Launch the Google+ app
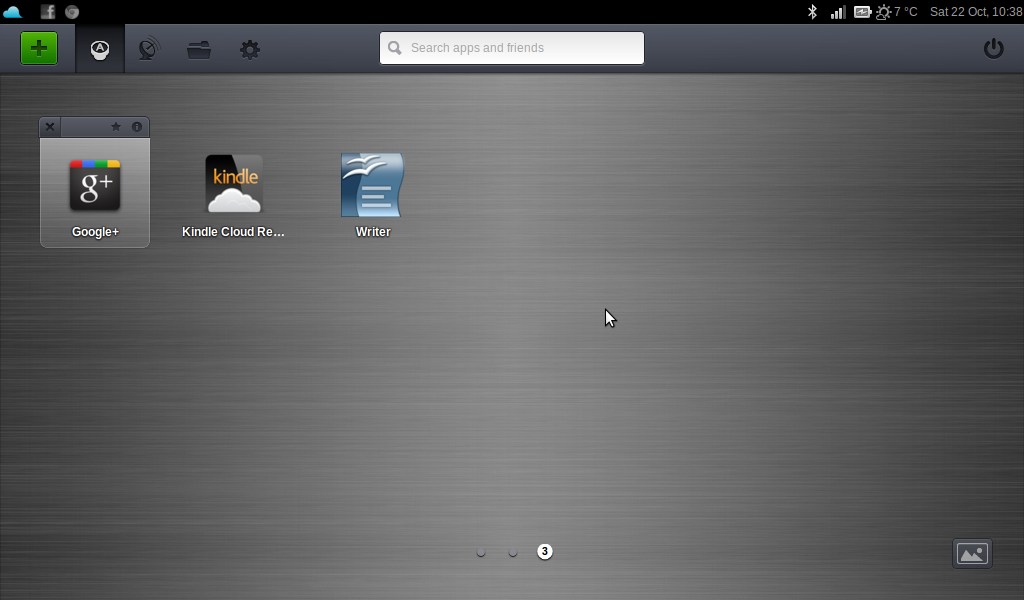The height and width of the screenshot is (600, 1024). click(95, 185)
